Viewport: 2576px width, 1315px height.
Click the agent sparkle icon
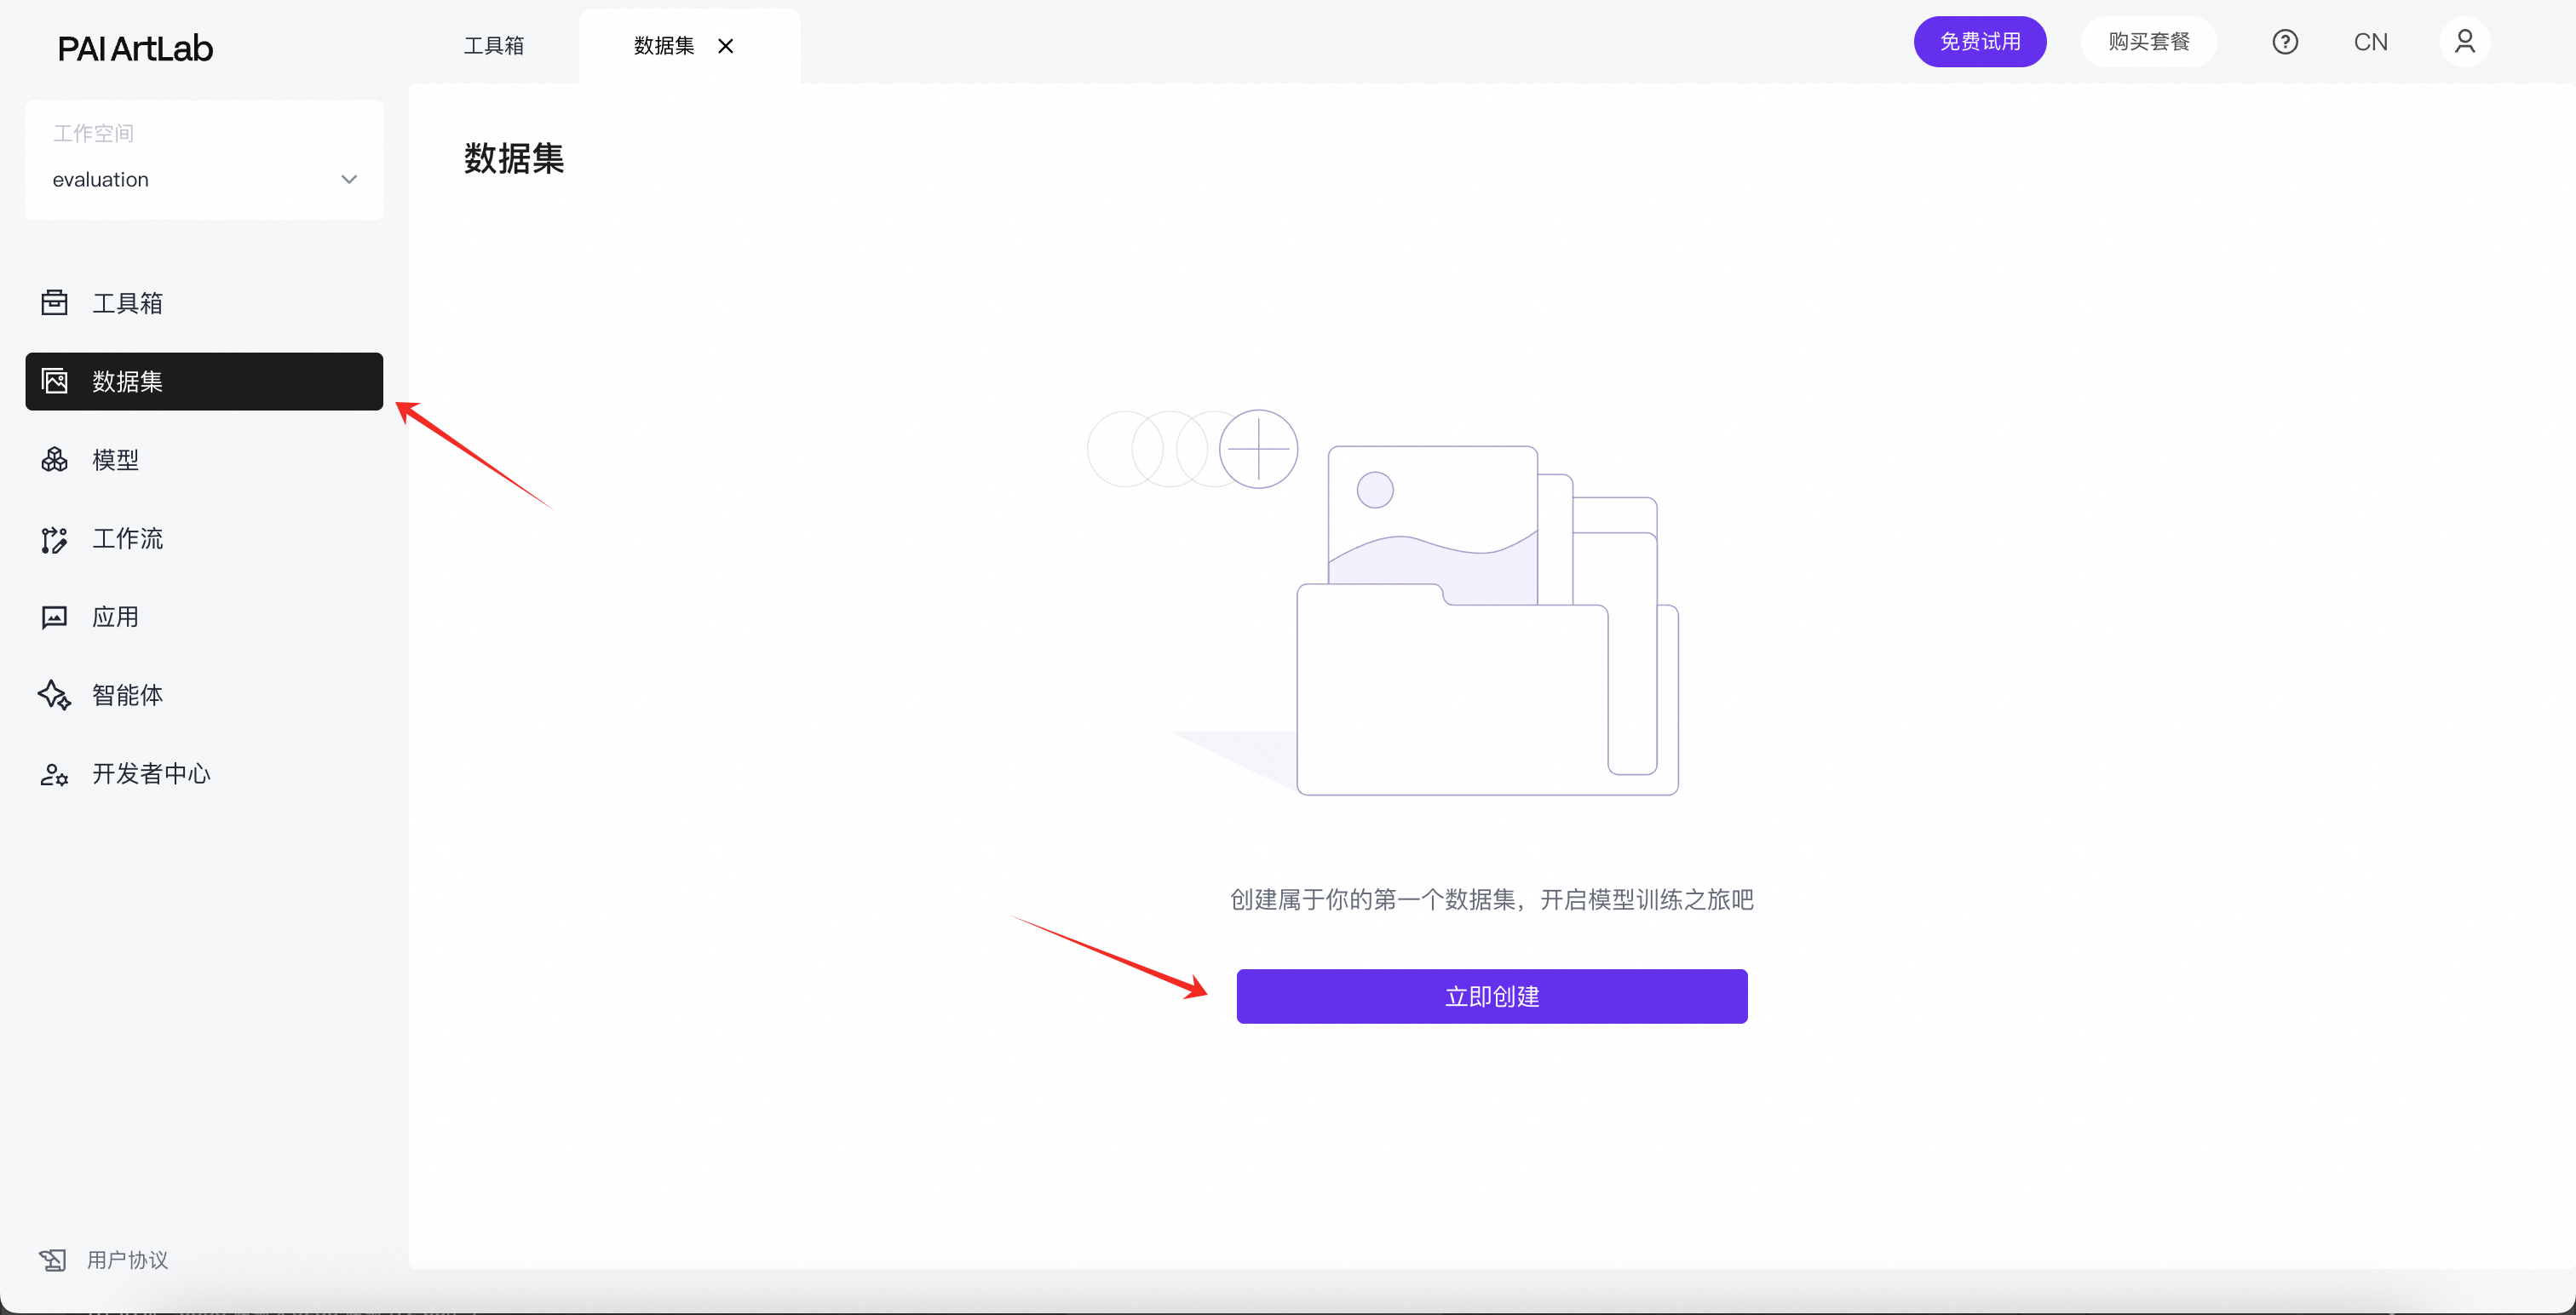pos(54,695)
